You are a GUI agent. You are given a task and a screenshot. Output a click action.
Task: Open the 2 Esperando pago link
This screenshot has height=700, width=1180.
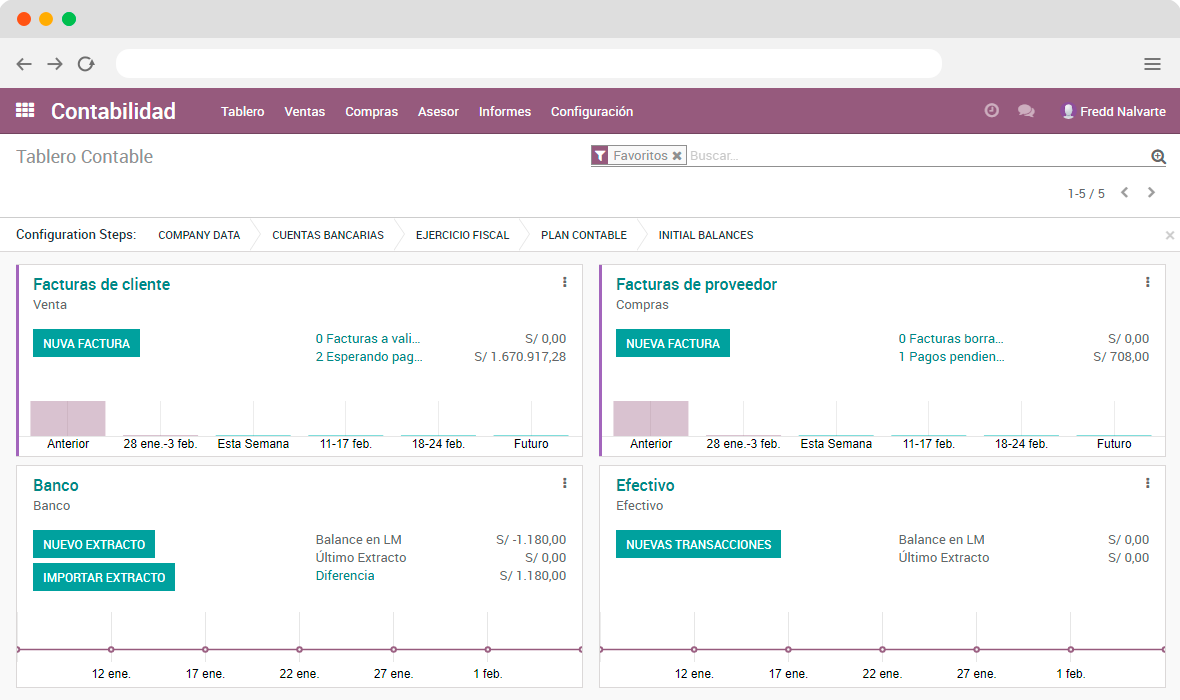tap(369, 357)
